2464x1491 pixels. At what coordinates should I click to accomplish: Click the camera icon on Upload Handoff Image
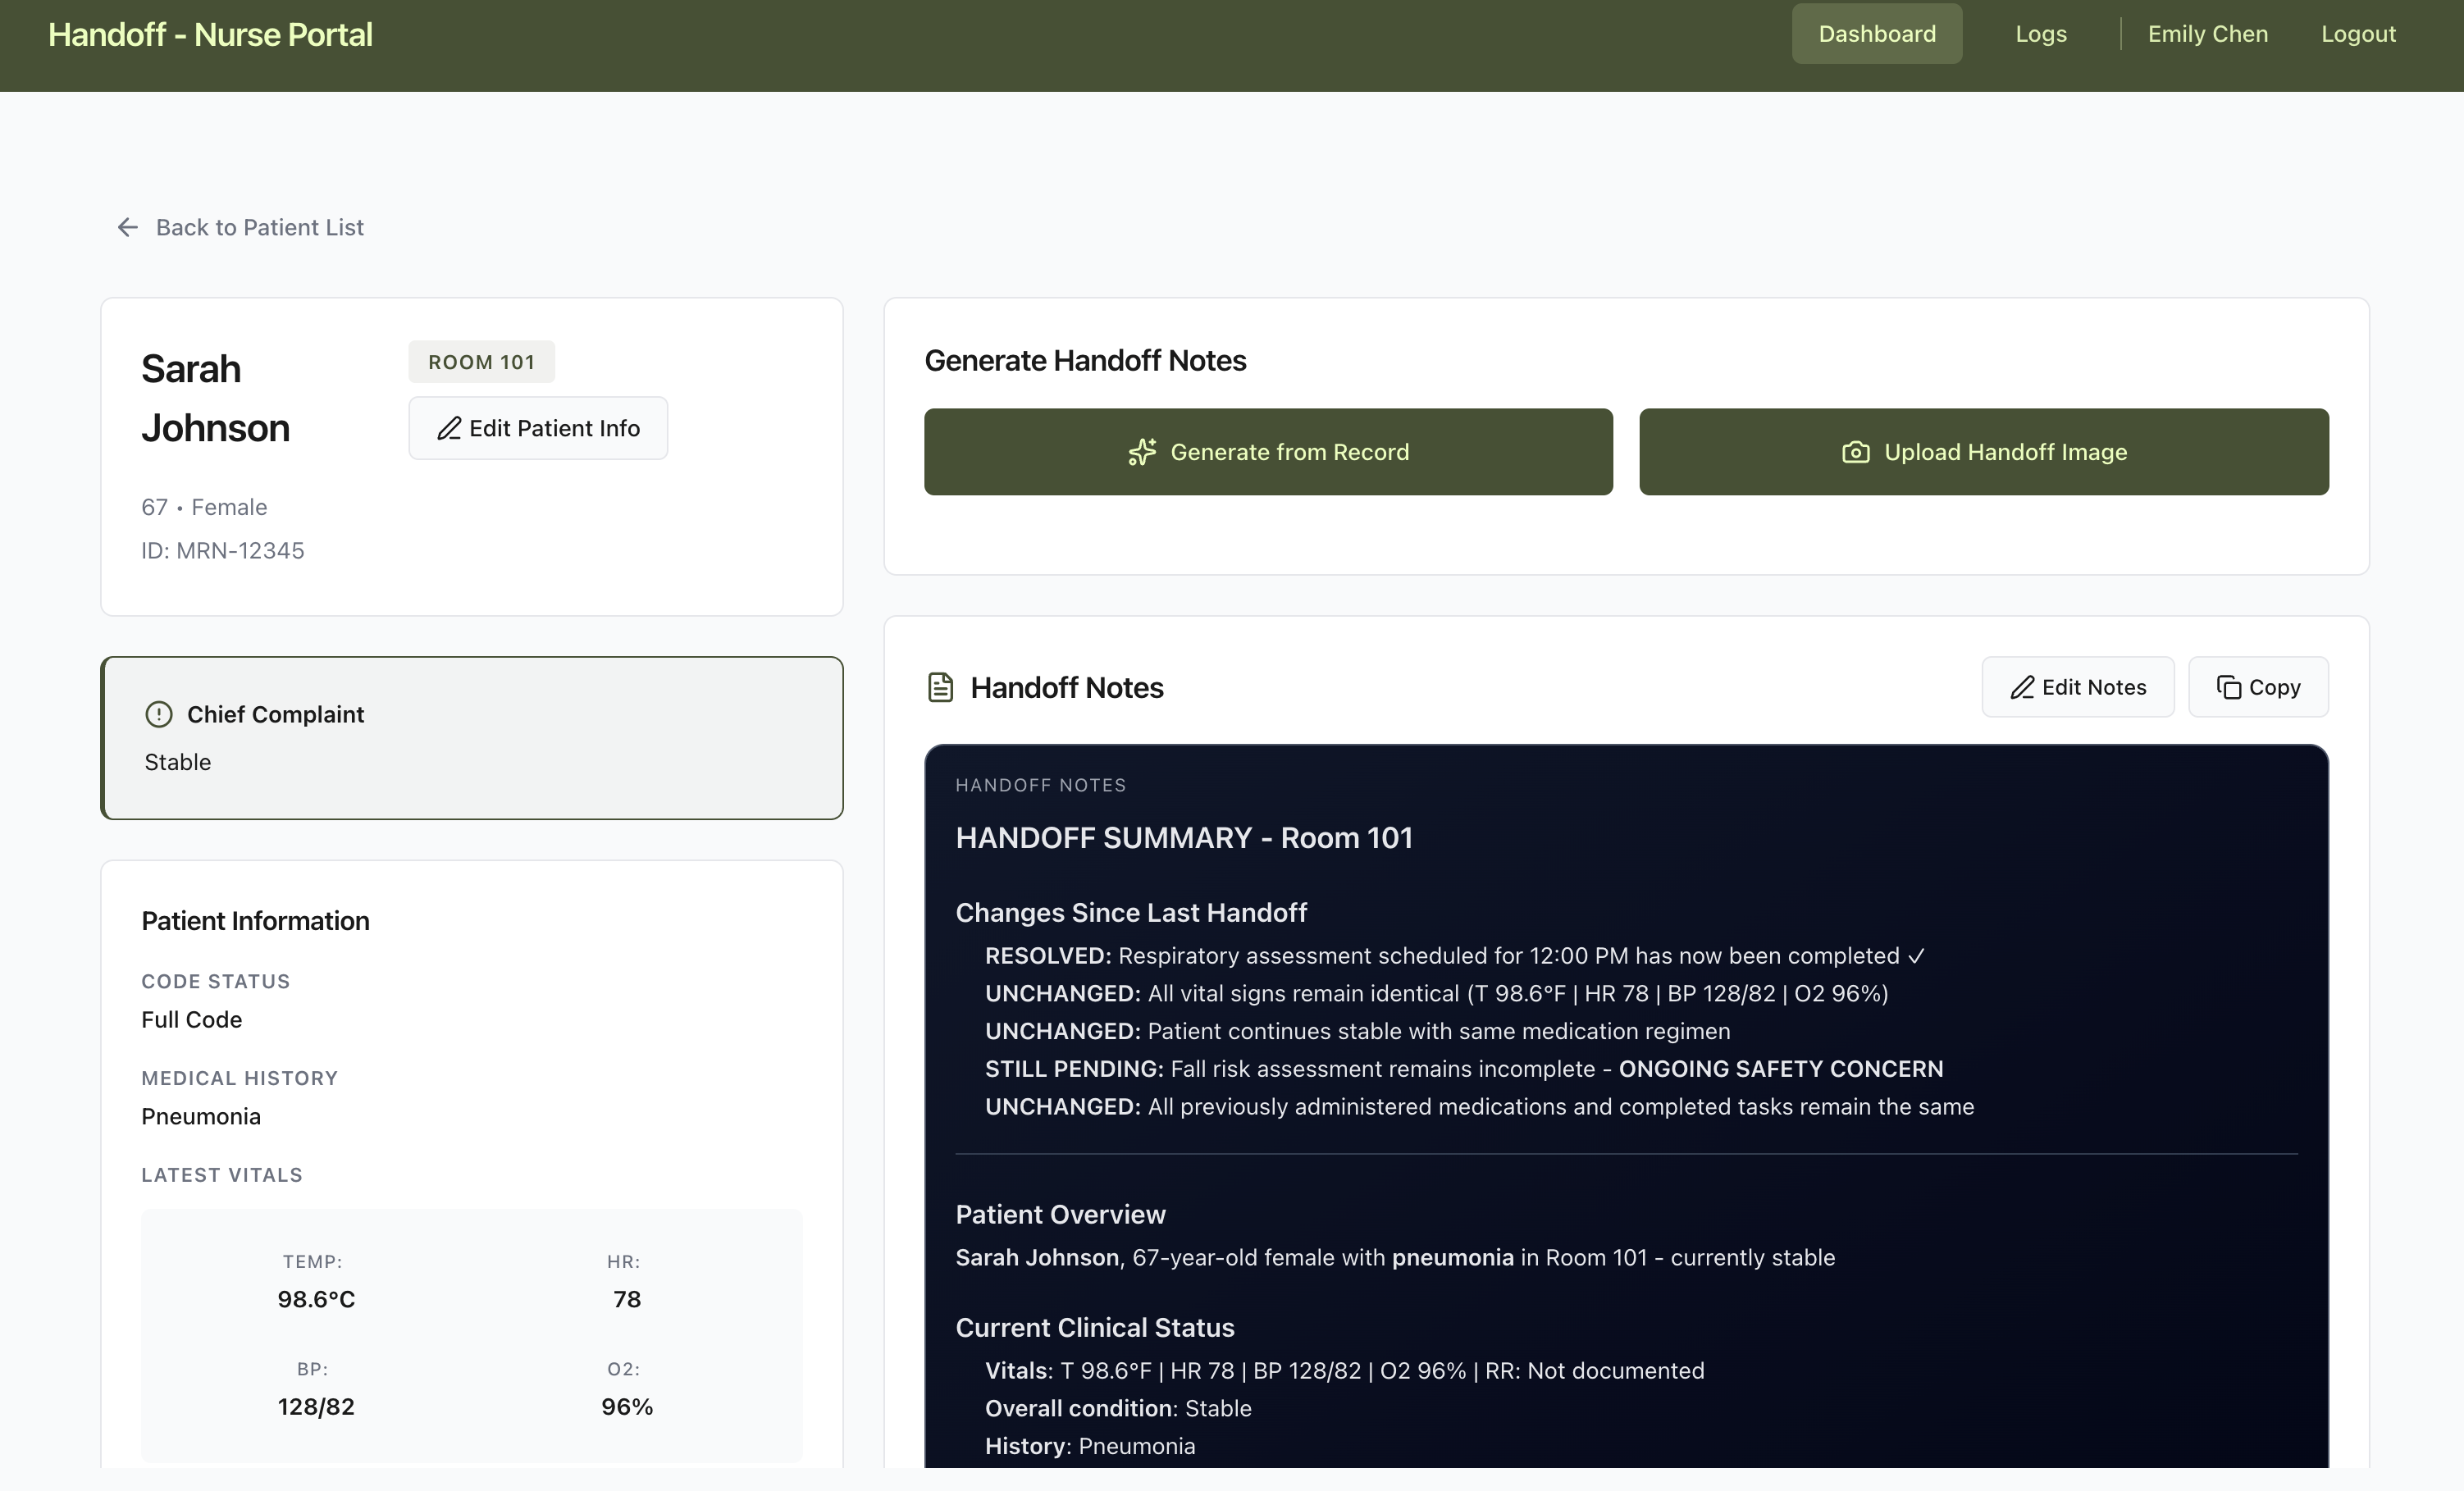(x=1855, y=452)
